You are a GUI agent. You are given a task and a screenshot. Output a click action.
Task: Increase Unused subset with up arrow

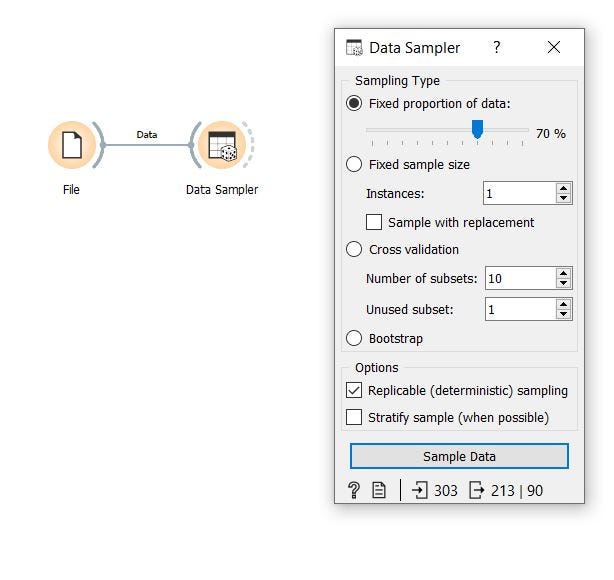click(x=563, y=304)
